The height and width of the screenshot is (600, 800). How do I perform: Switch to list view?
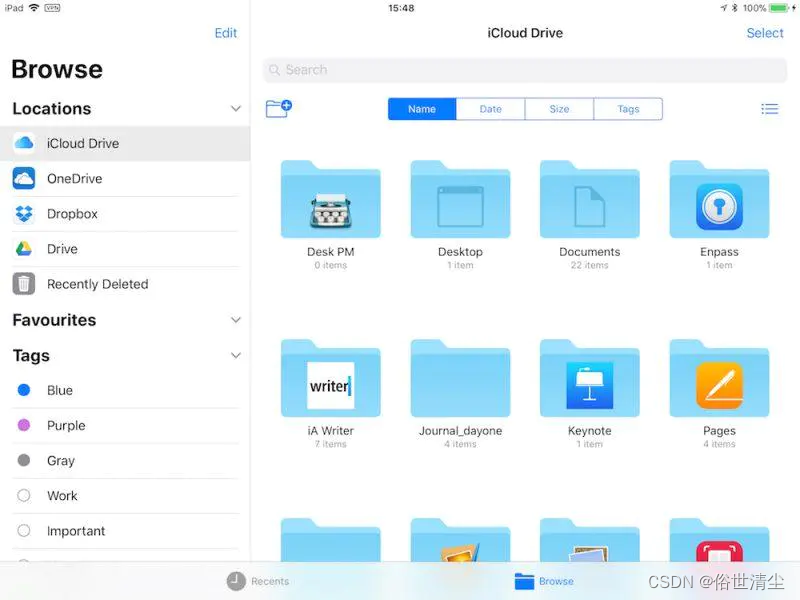click(x=769, y=109)
